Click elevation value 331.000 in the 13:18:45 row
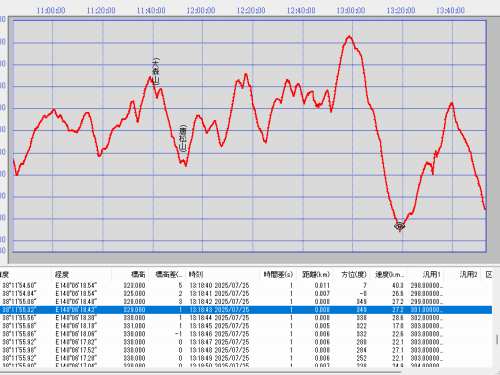500x375 pixels. (134, 326)
